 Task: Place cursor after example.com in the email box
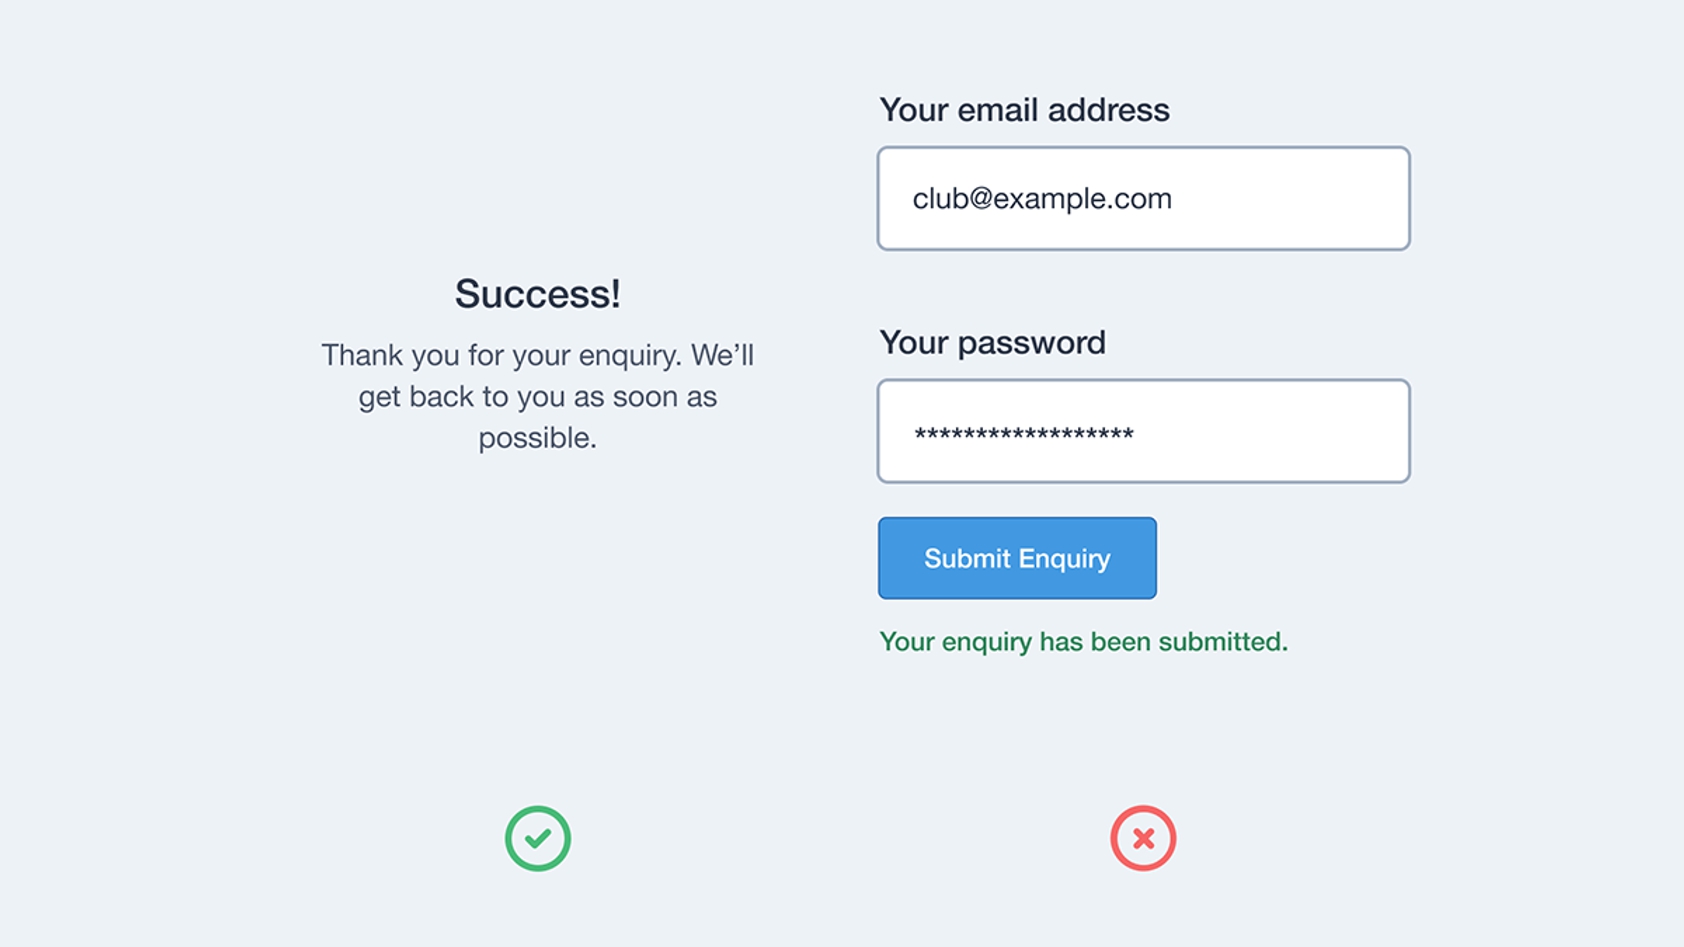click(1174, 199)
